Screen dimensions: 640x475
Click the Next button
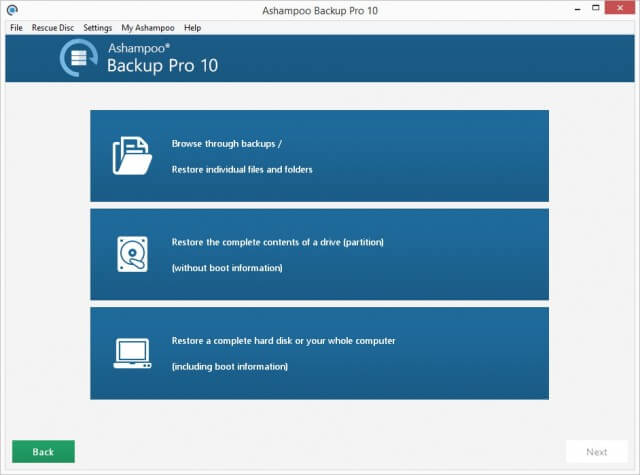[597, 452]
